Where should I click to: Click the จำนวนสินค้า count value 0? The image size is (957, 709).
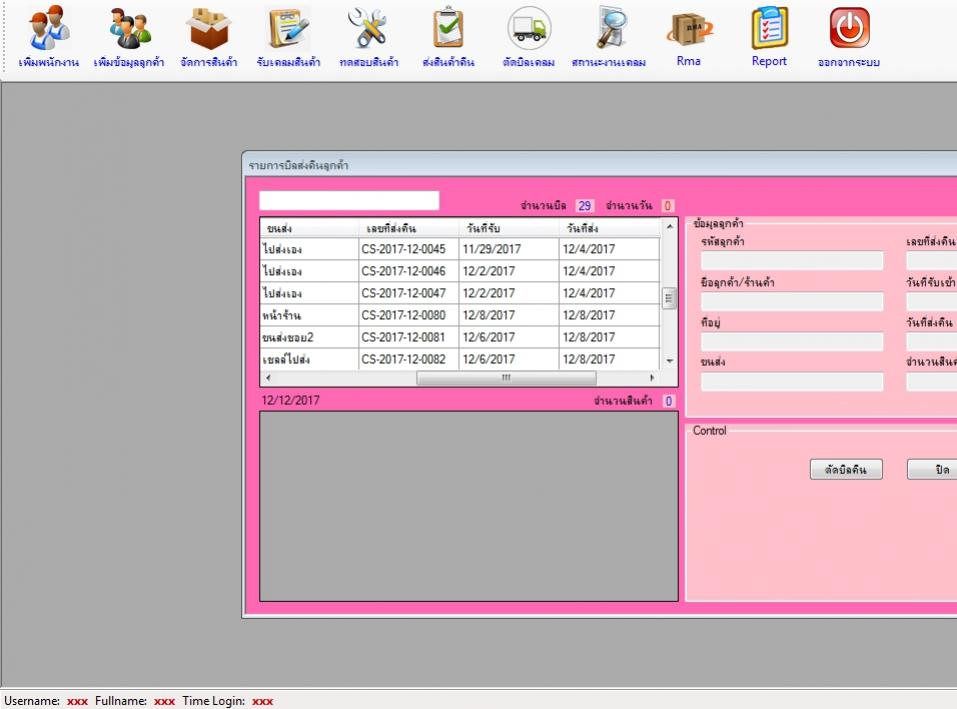point(668,401)
